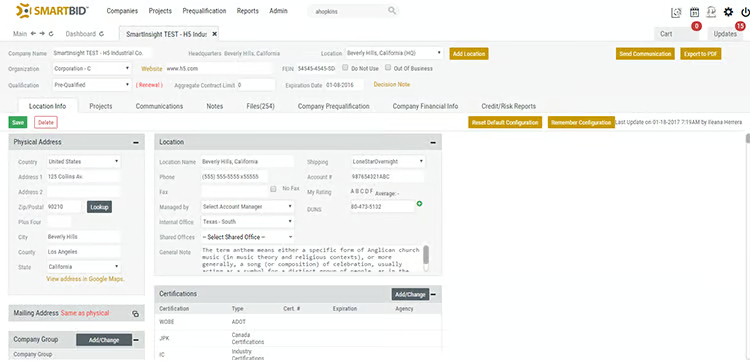The width and height of the screenshot is (750, 361).
Task: Click the DUNS number field
Action: 382,207
